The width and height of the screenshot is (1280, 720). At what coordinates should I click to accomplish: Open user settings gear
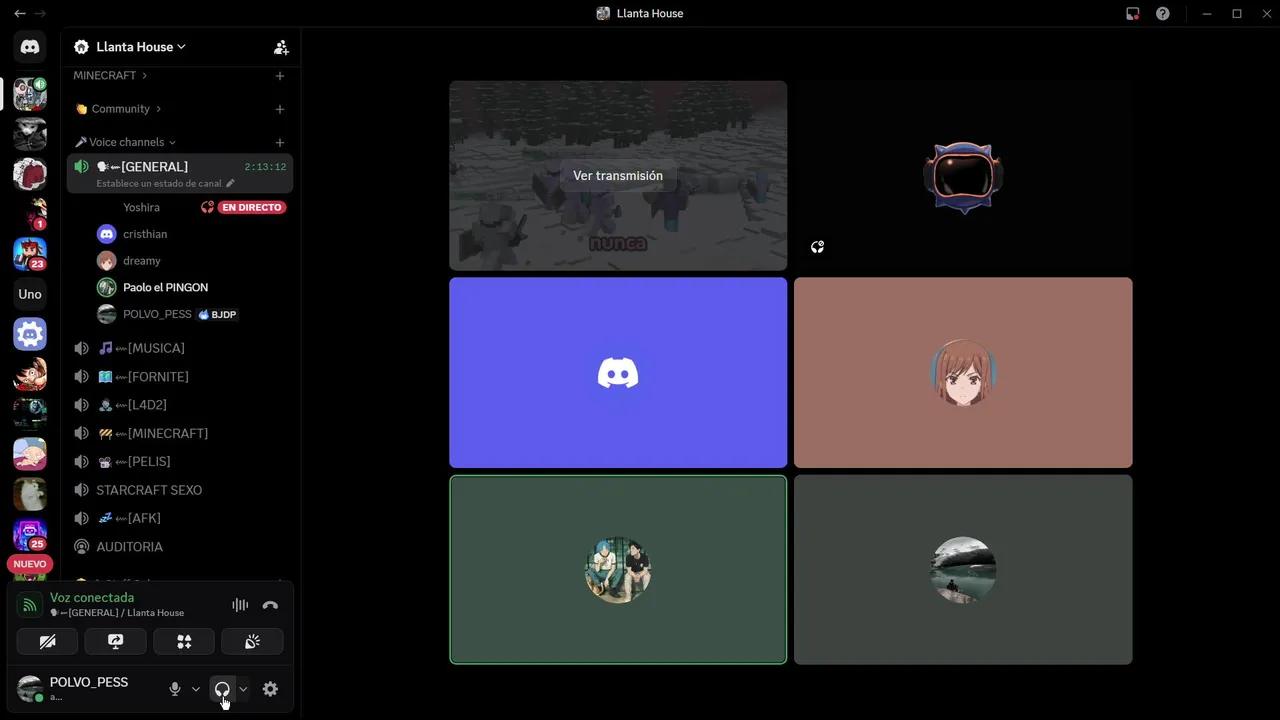pos(270,689)
